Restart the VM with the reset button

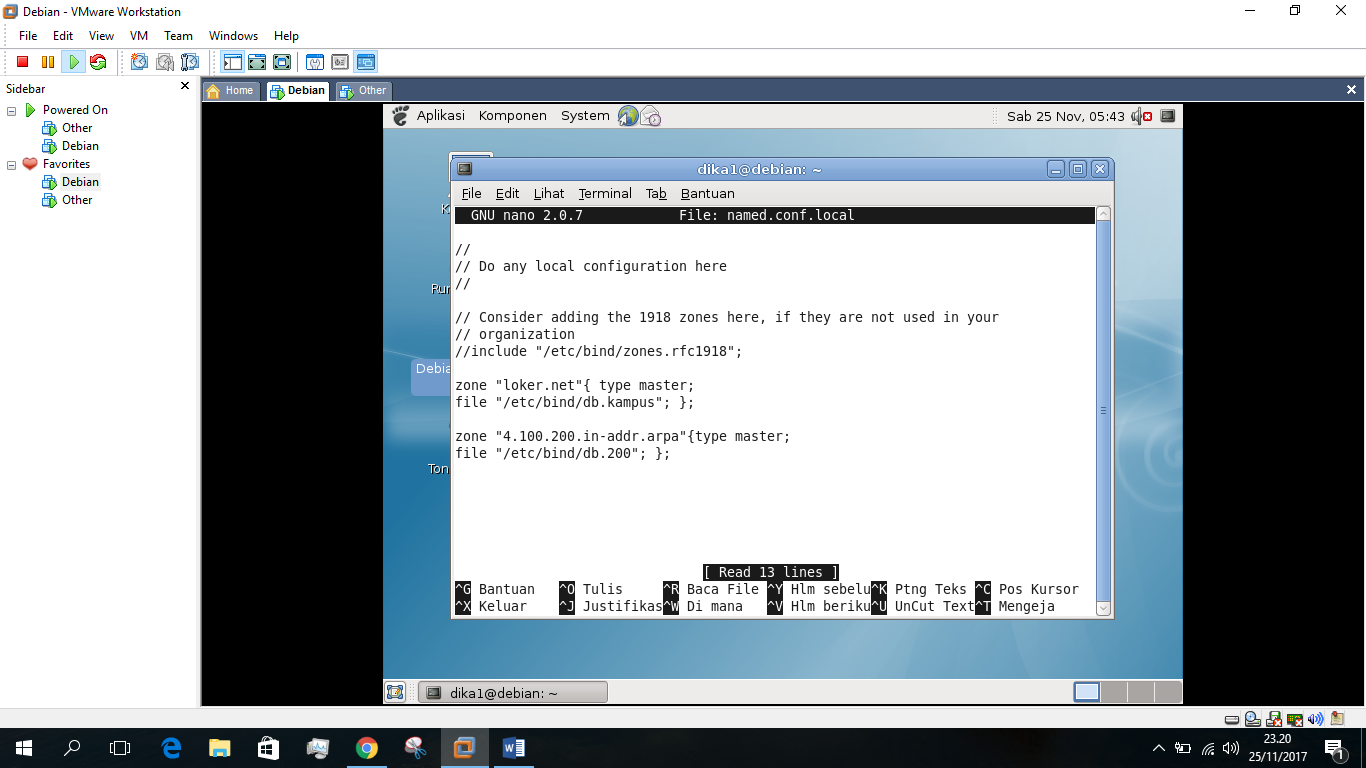97,61
